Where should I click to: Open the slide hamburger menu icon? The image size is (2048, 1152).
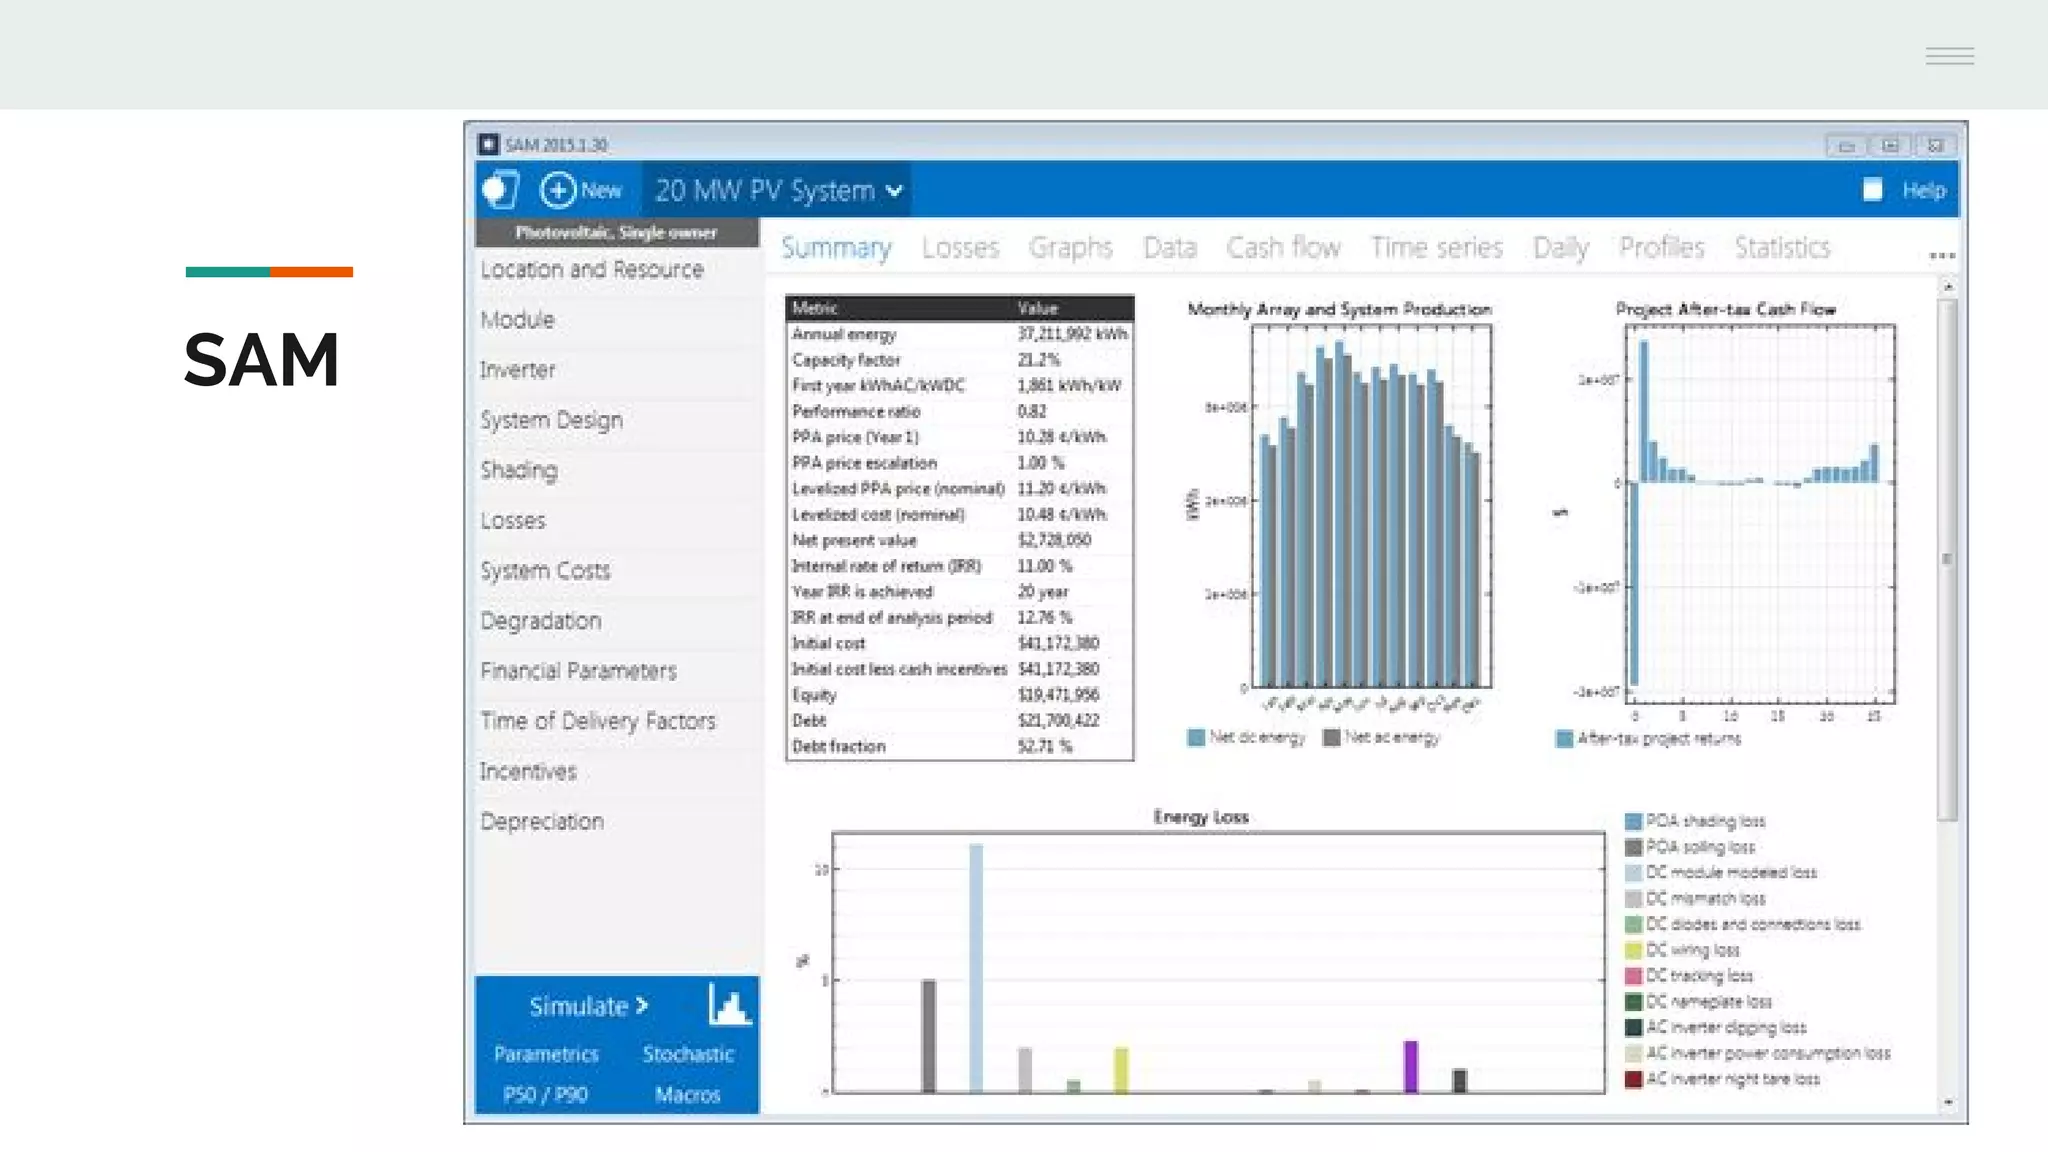1949,56
